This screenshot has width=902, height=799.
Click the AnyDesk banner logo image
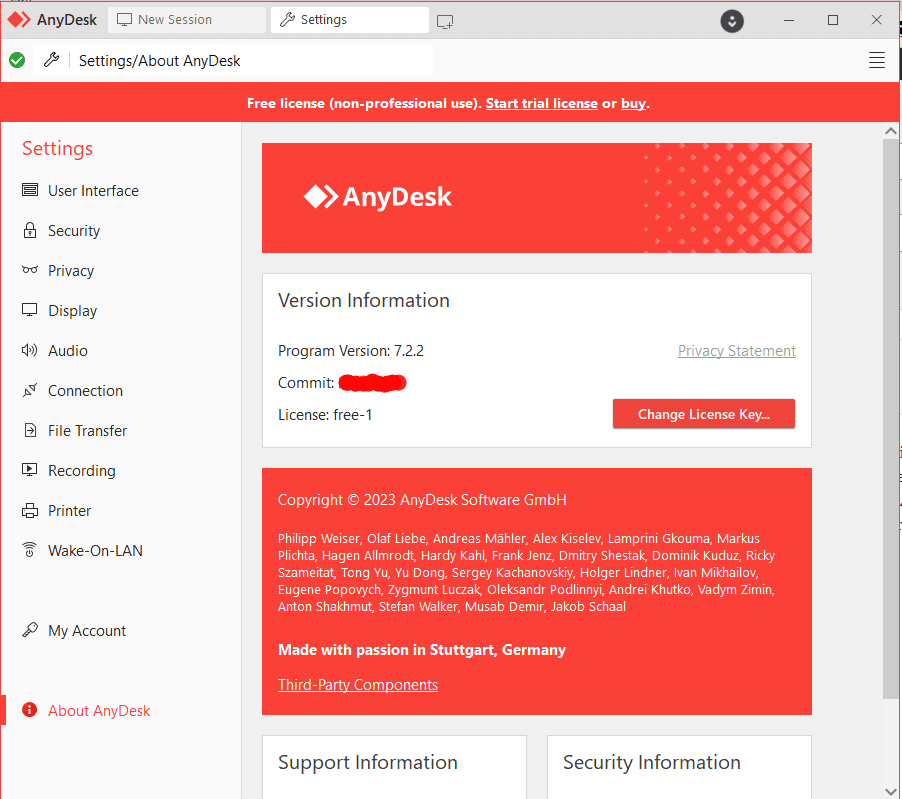[x=377, y=197]
